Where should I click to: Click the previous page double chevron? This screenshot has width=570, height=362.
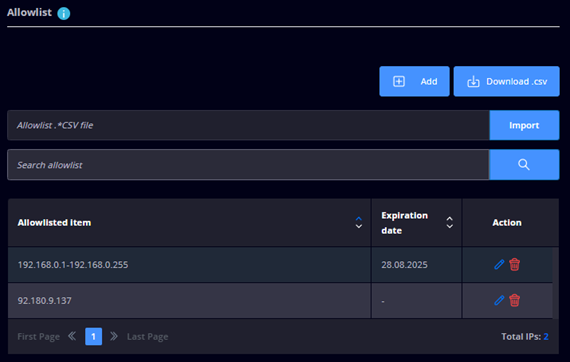pyautogui.click(x=72, y=336)
